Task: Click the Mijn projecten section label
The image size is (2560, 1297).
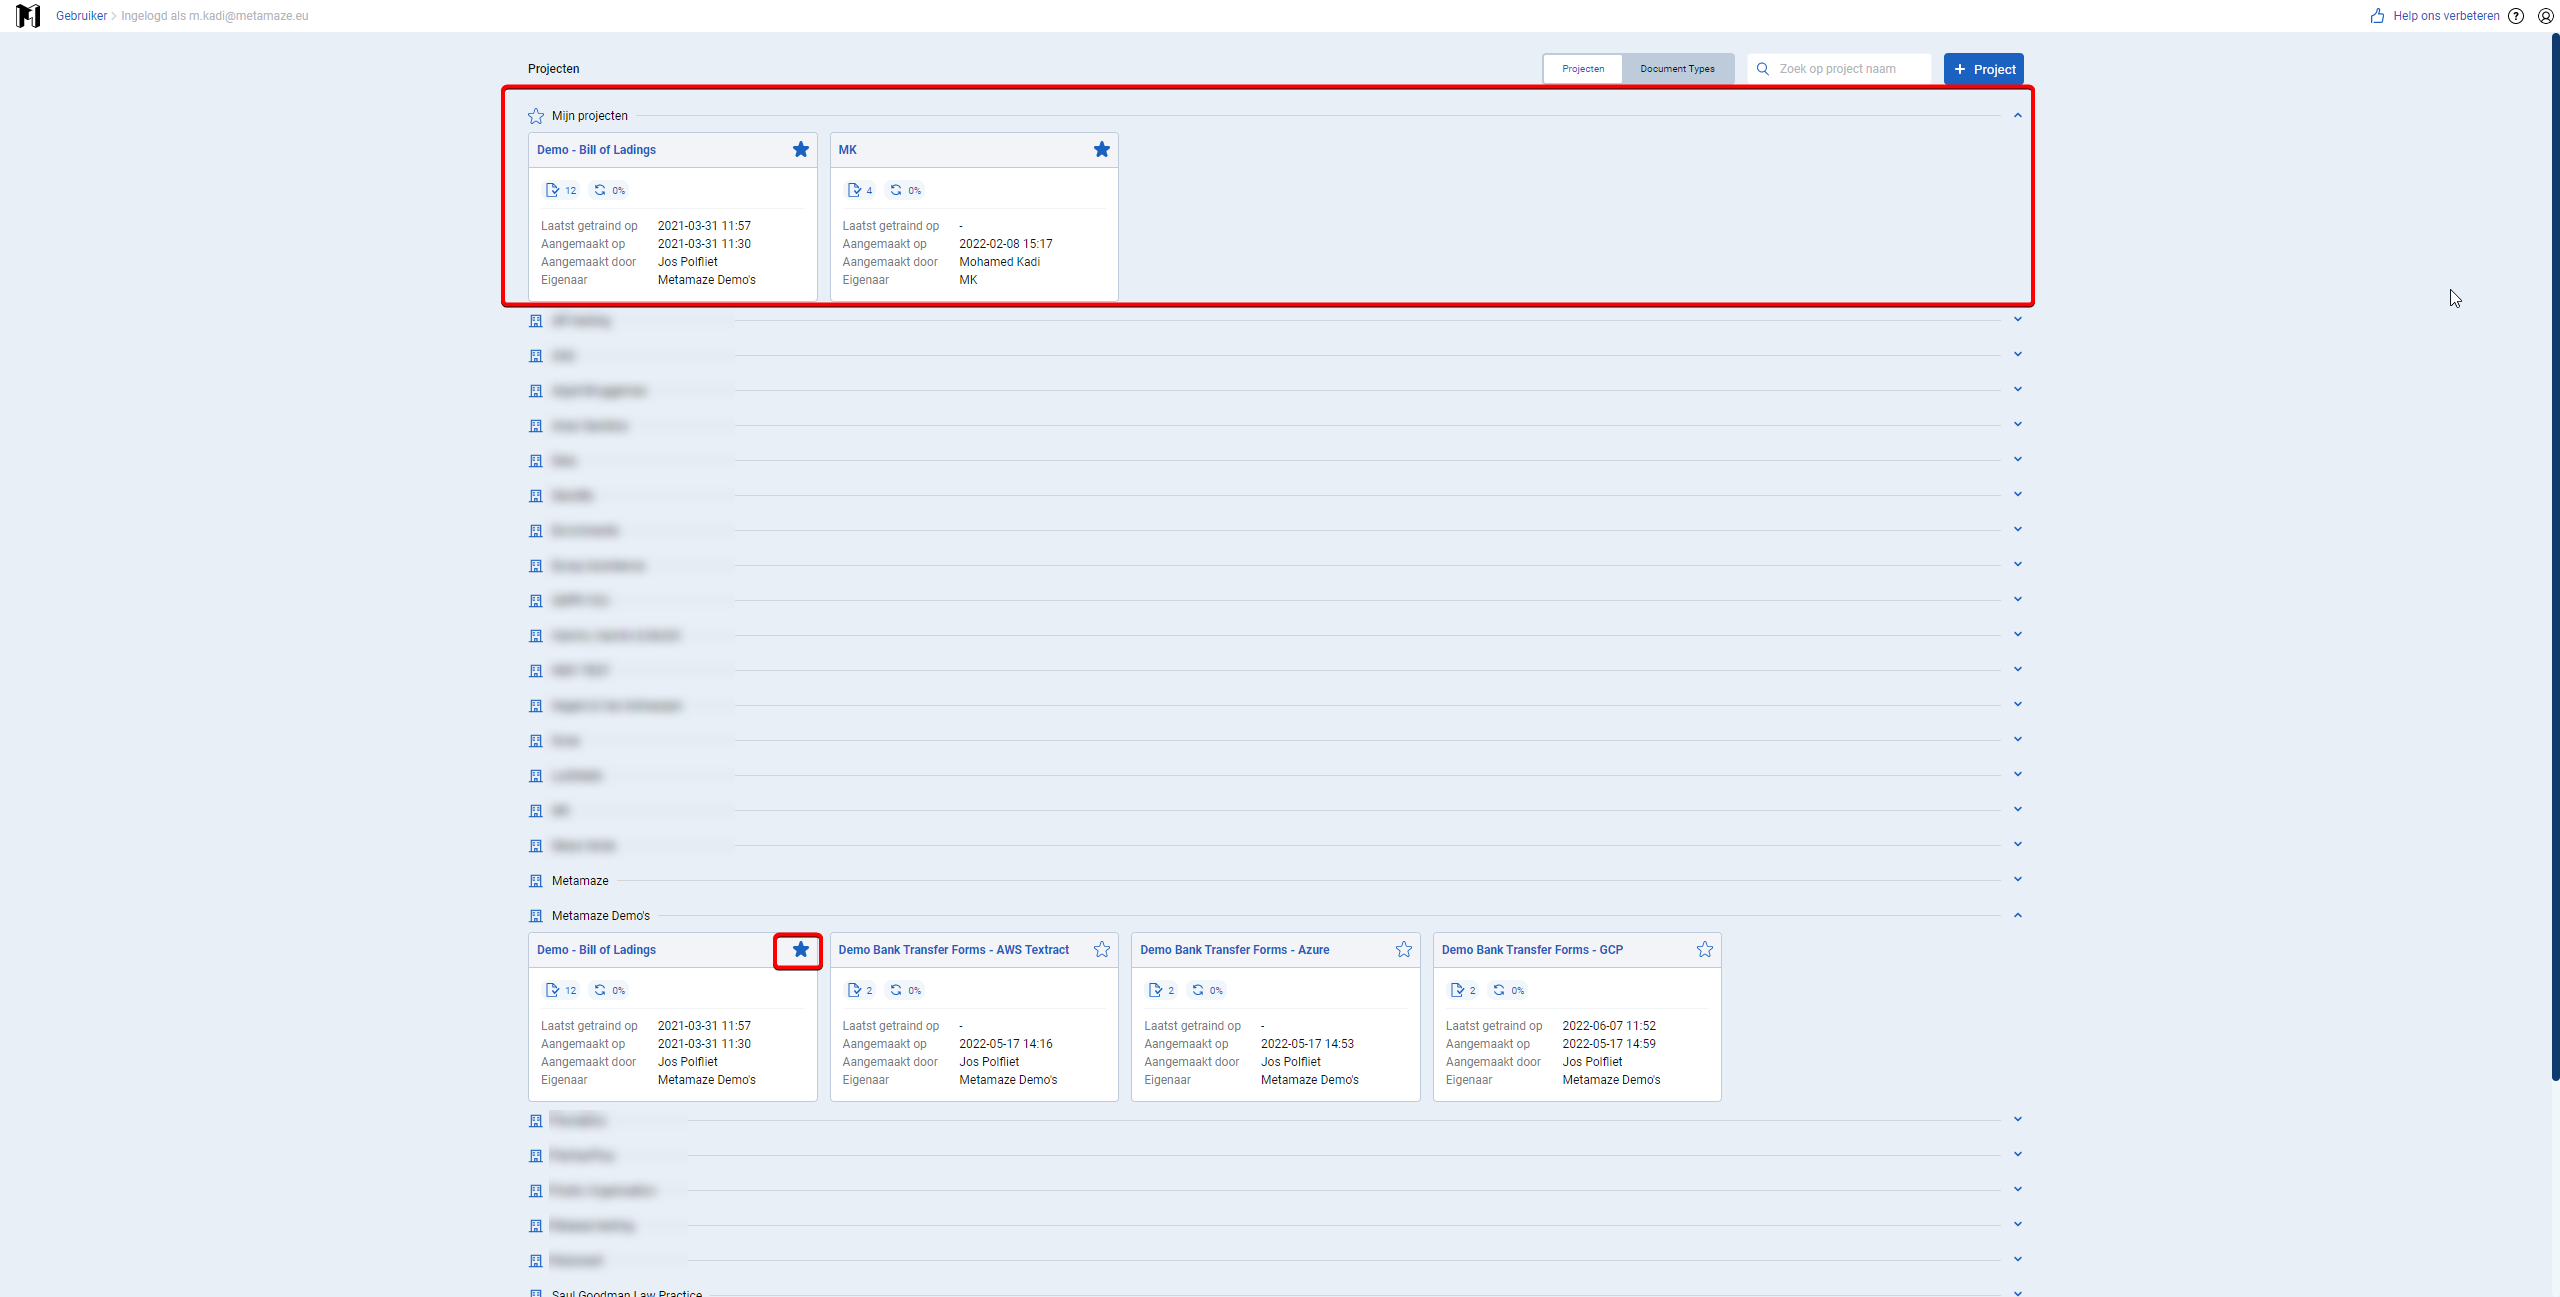Action: tap(590, 116)
